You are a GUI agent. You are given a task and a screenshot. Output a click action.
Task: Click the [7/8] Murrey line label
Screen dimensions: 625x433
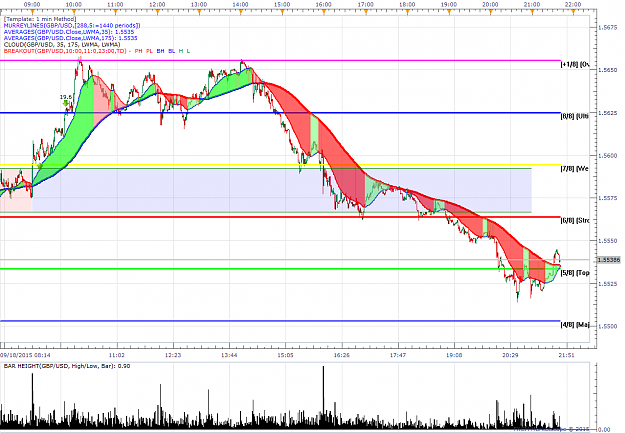(575, 169)
